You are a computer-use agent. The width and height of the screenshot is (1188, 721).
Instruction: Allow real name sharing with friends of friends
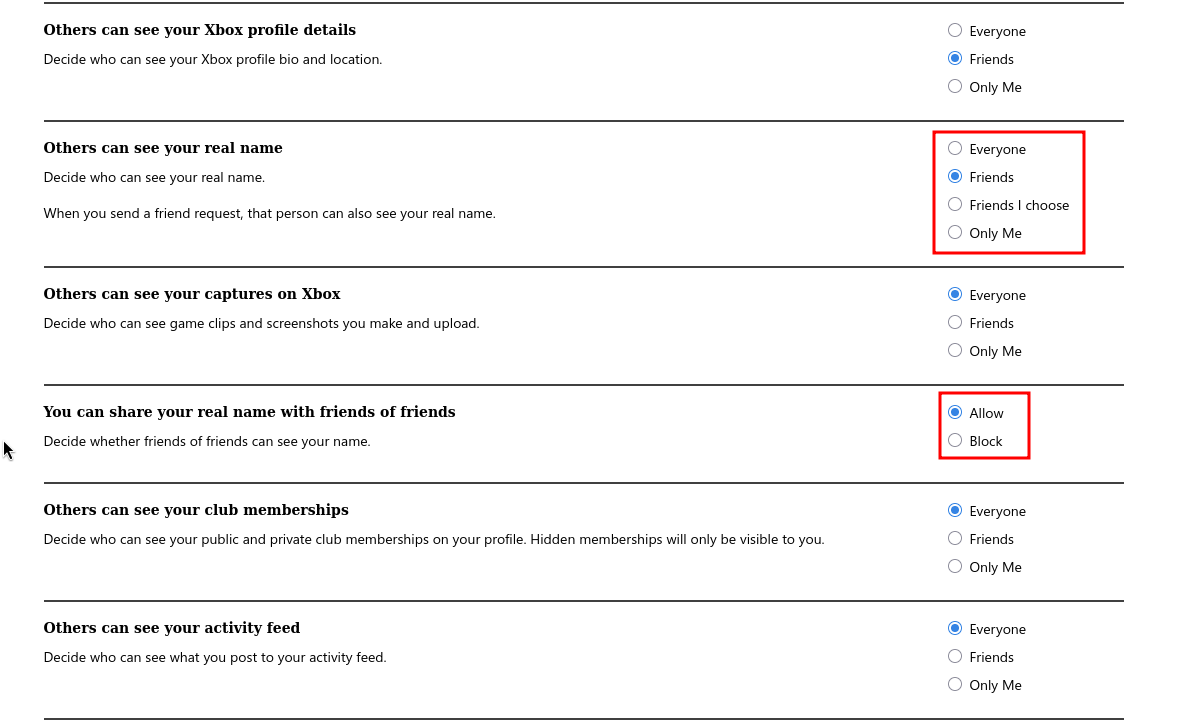955,412
